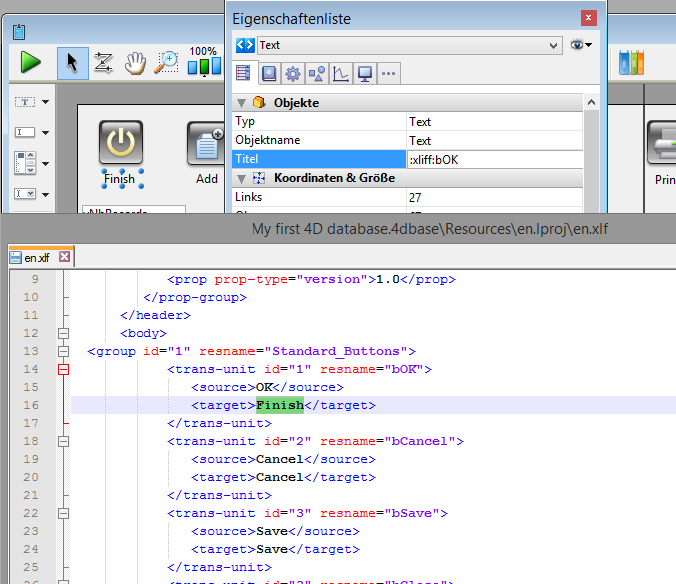The height and width of the screenshot is (584, 676).
Task: Open the Text object selector dropdown
Action: point(554,46)
